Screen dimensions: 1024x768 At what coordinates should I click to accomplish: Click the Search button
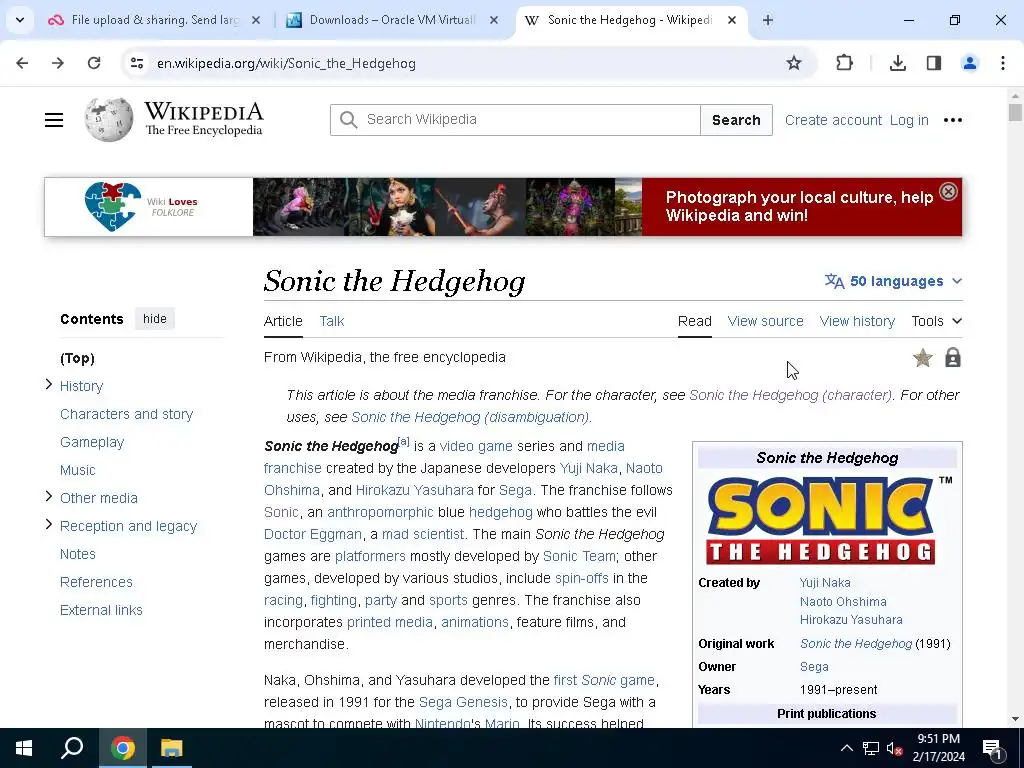736,120
